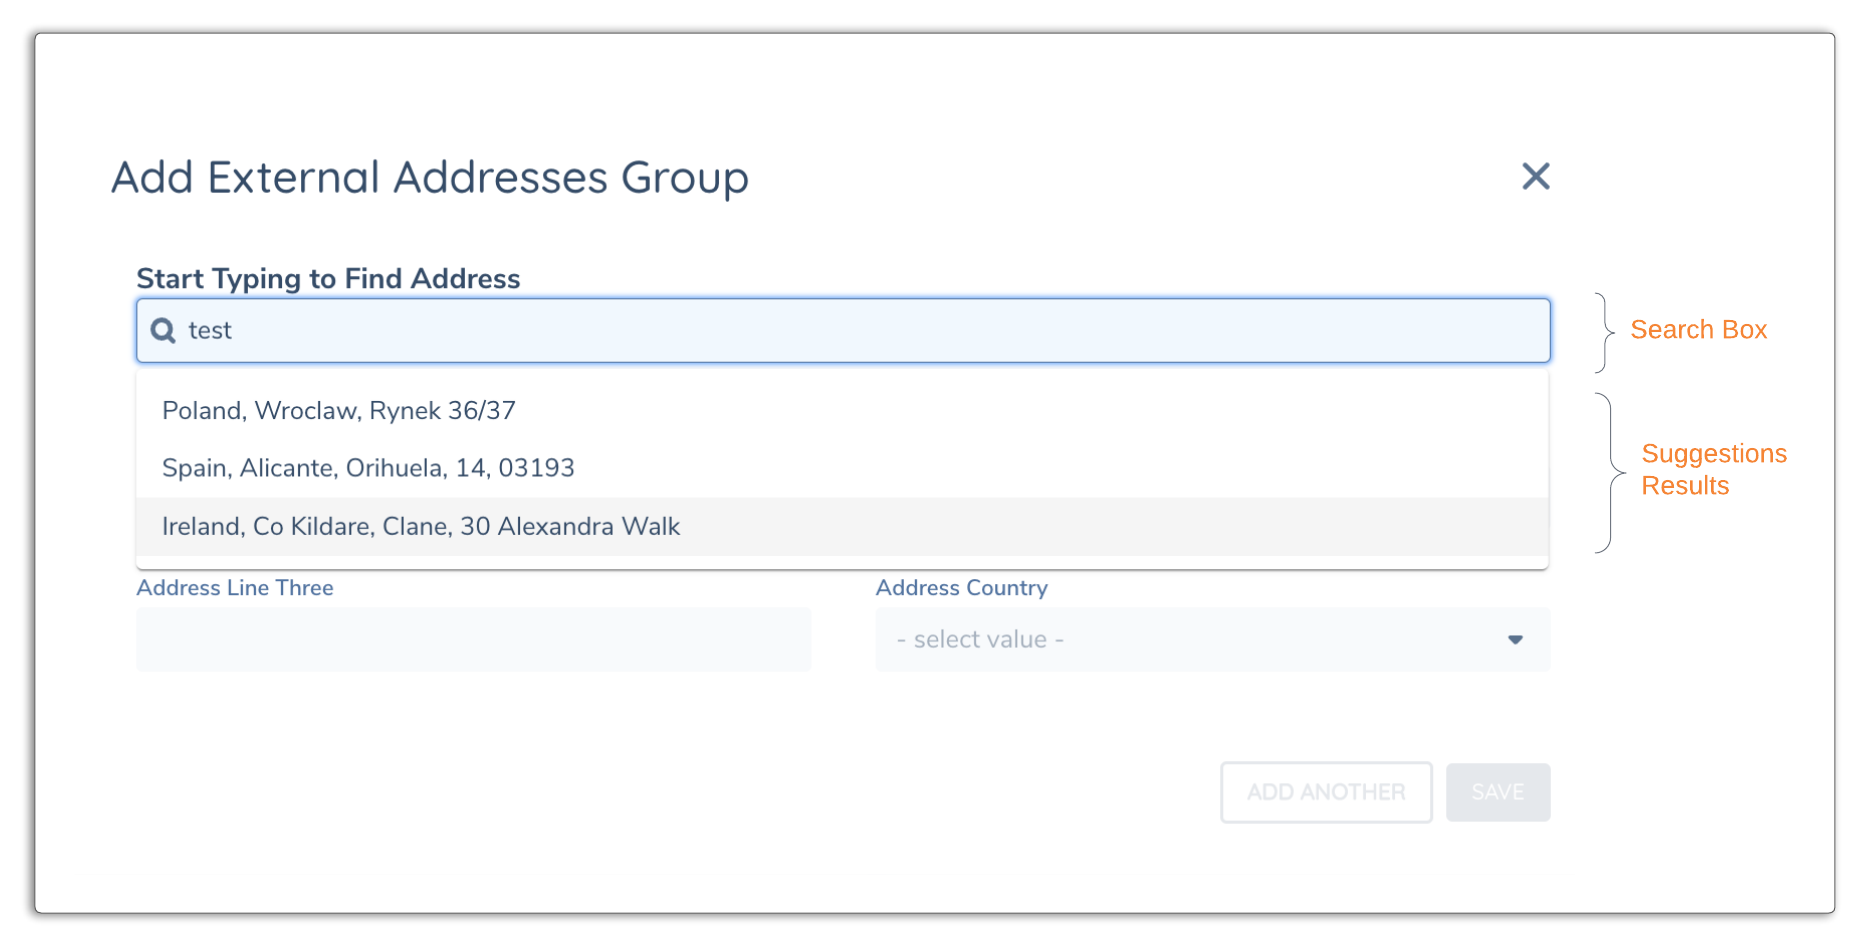Viewport: 1871px width, 950px height.
Task: Click the SAVE button
Action: click(x=1498, y=791)
